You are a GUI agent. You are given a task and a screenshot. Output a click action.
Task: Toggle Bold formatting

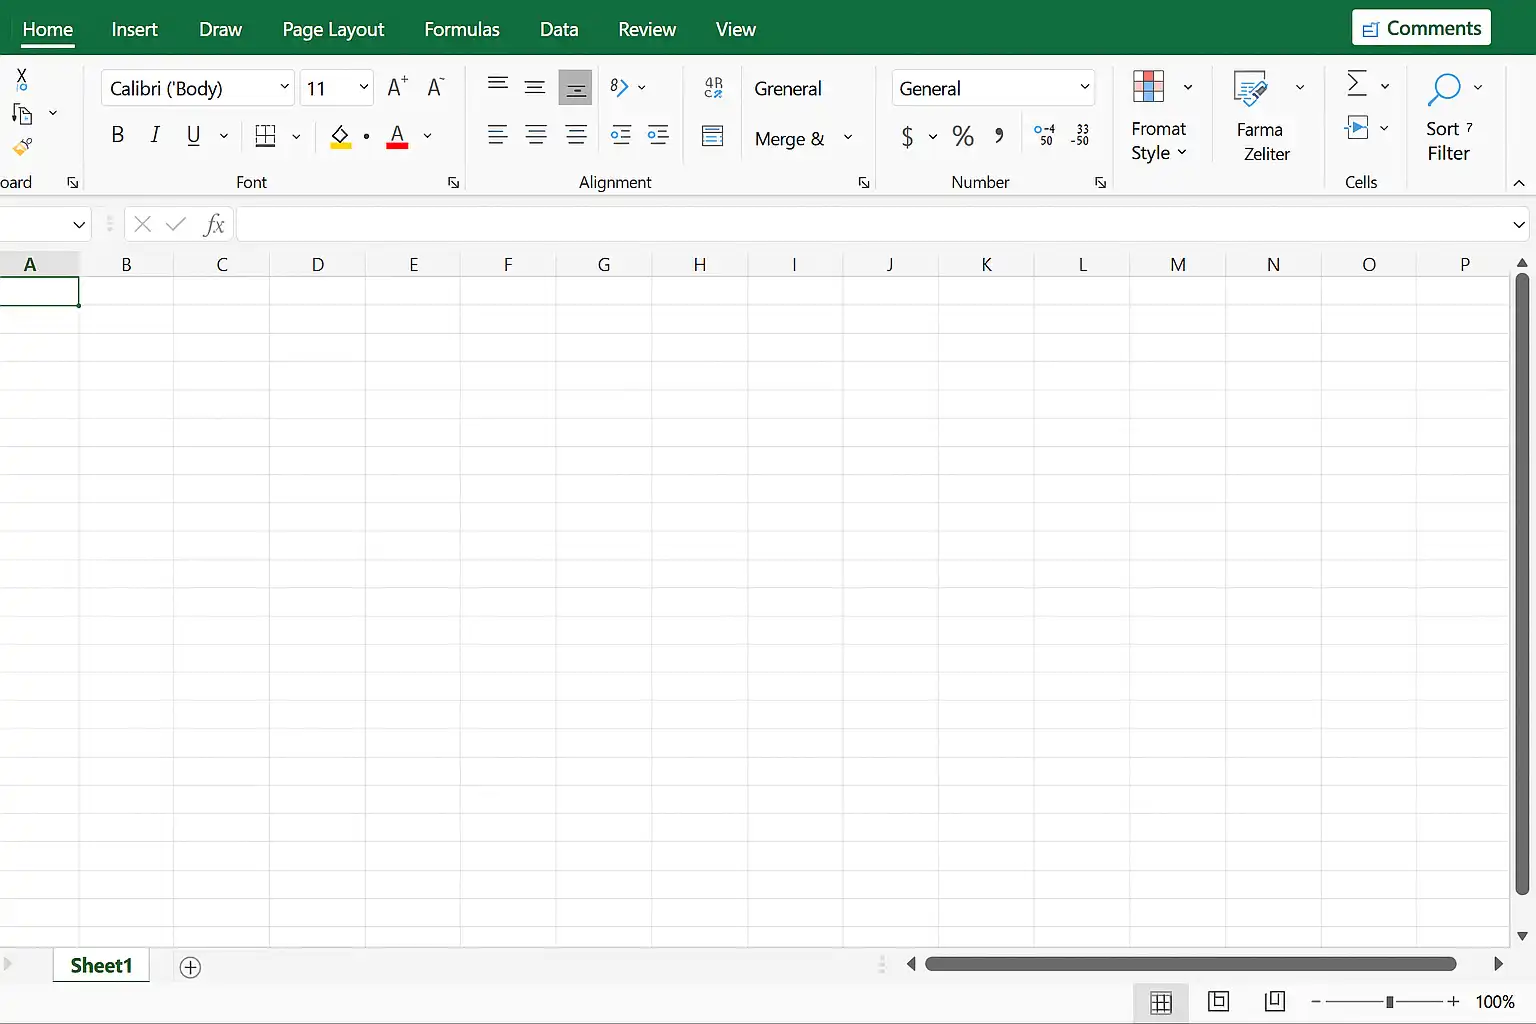coord(118,136)
